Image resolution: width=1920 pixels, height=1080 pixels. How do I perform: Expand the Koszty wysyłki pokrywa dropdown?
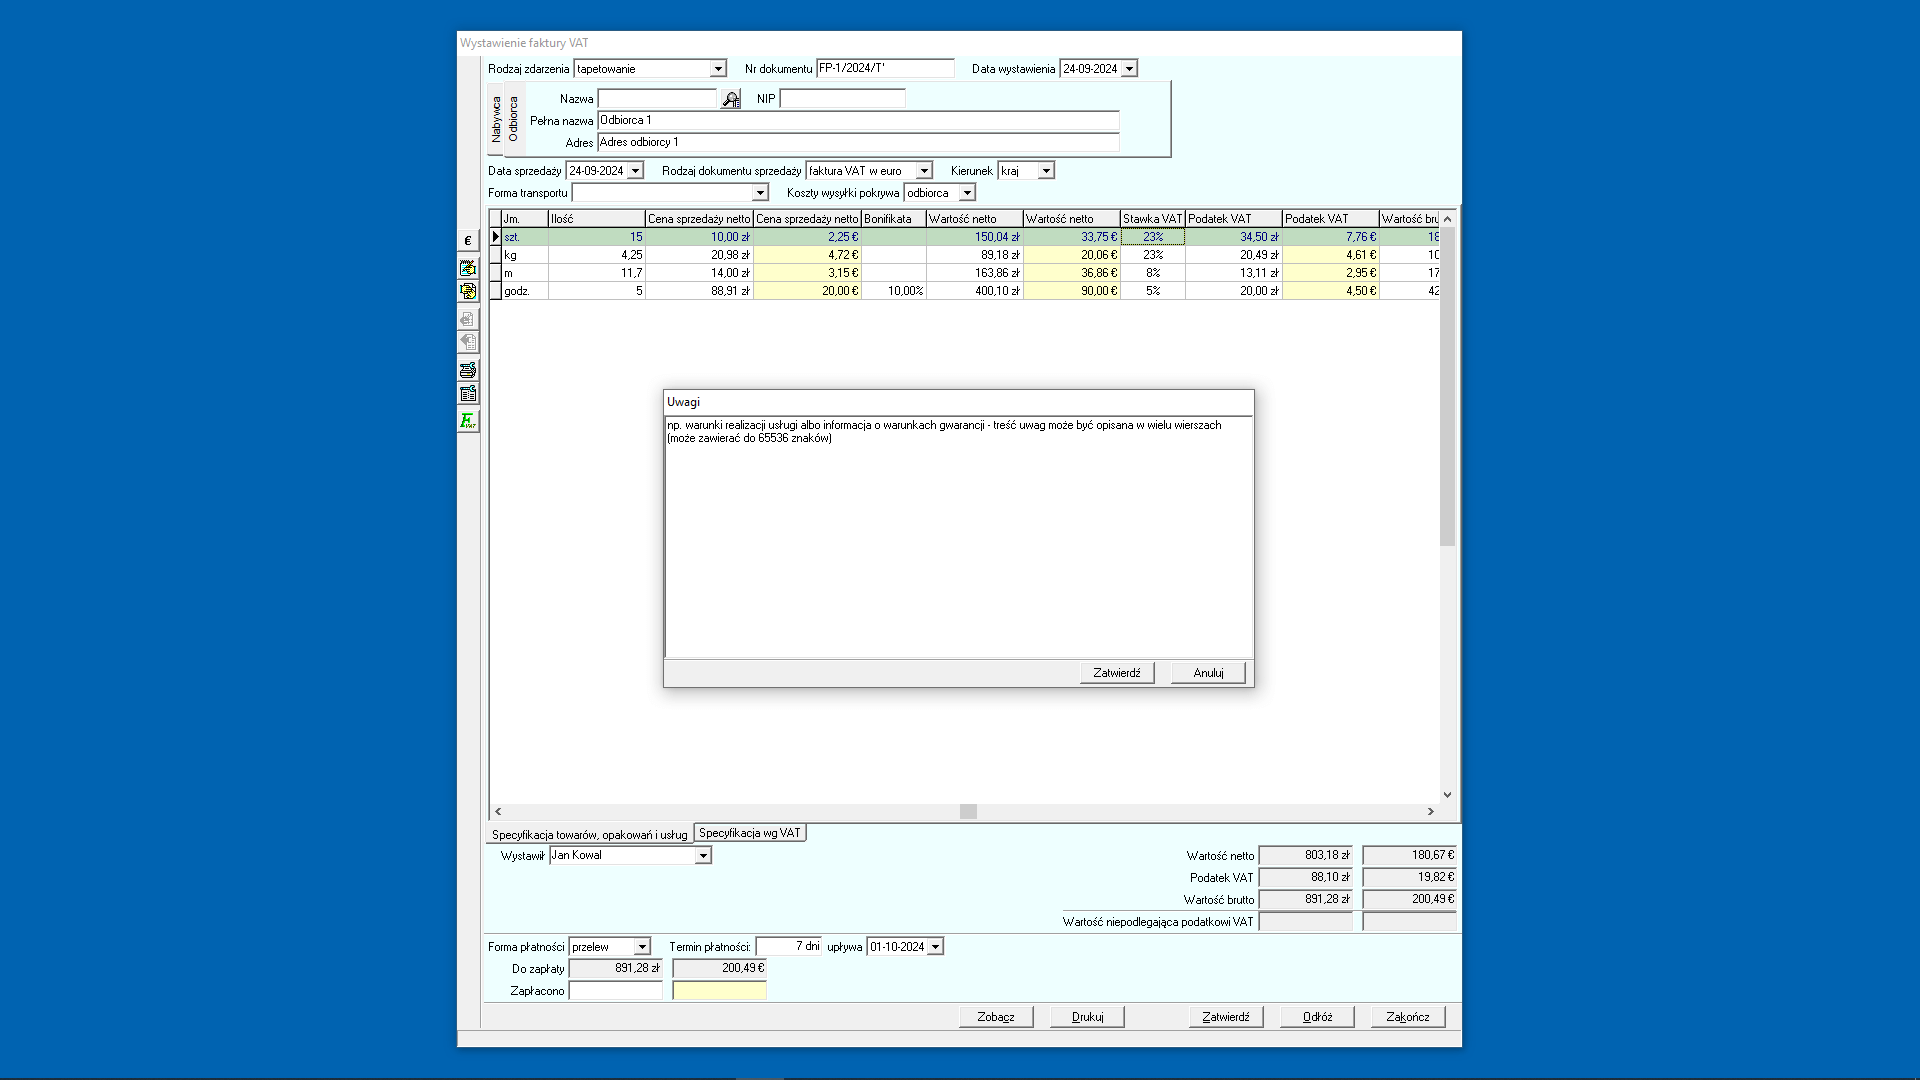(x=967, y=193)
